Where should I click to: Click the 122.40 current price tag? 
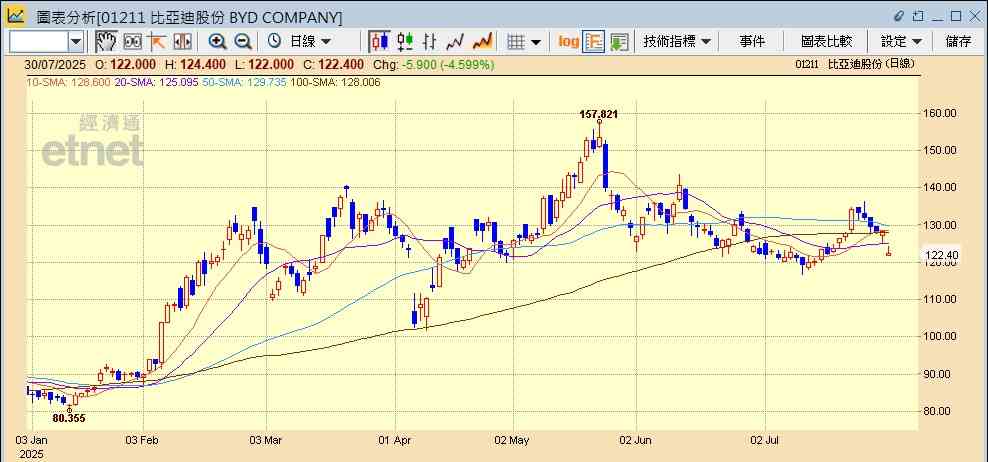tap(941, 255)
